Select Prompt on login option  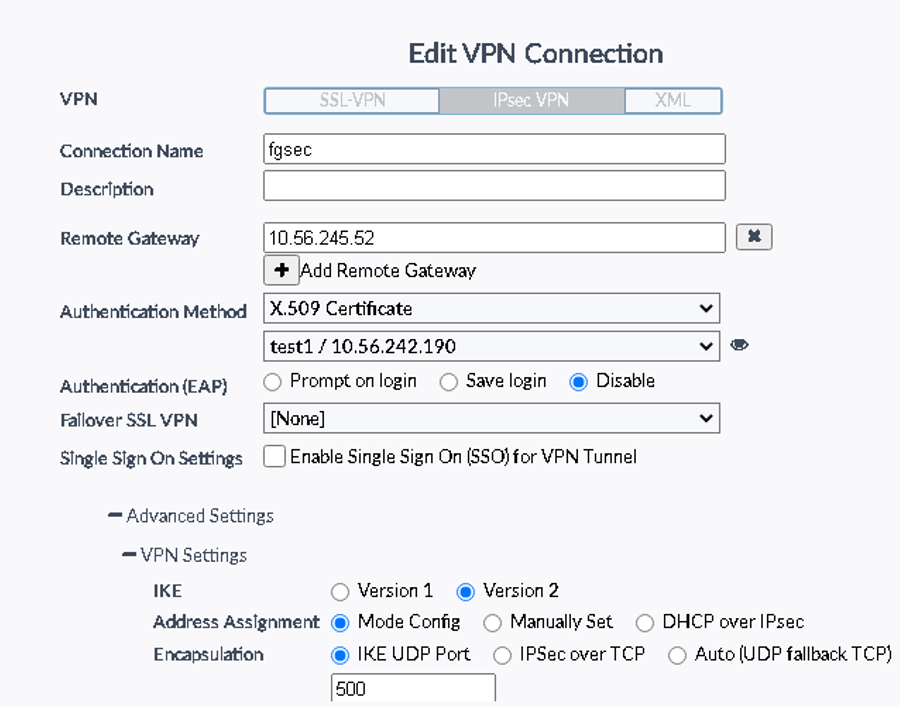[272, 382]
